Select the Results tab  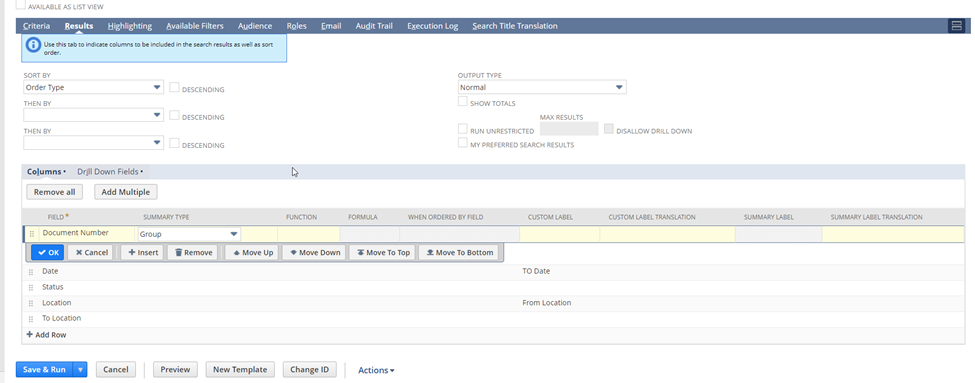tap(78, 26)
